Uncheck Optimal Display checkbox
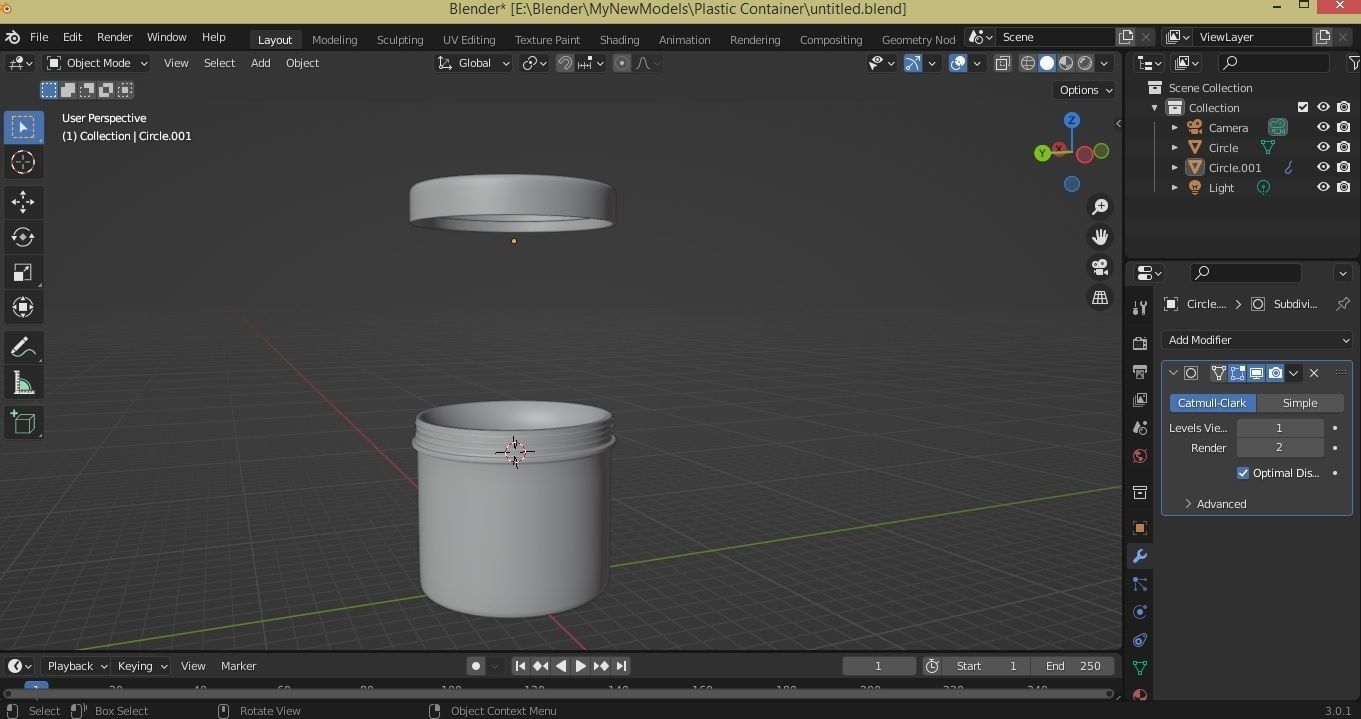This screenshot has height=719, width=1361. tap(1243, 473)
